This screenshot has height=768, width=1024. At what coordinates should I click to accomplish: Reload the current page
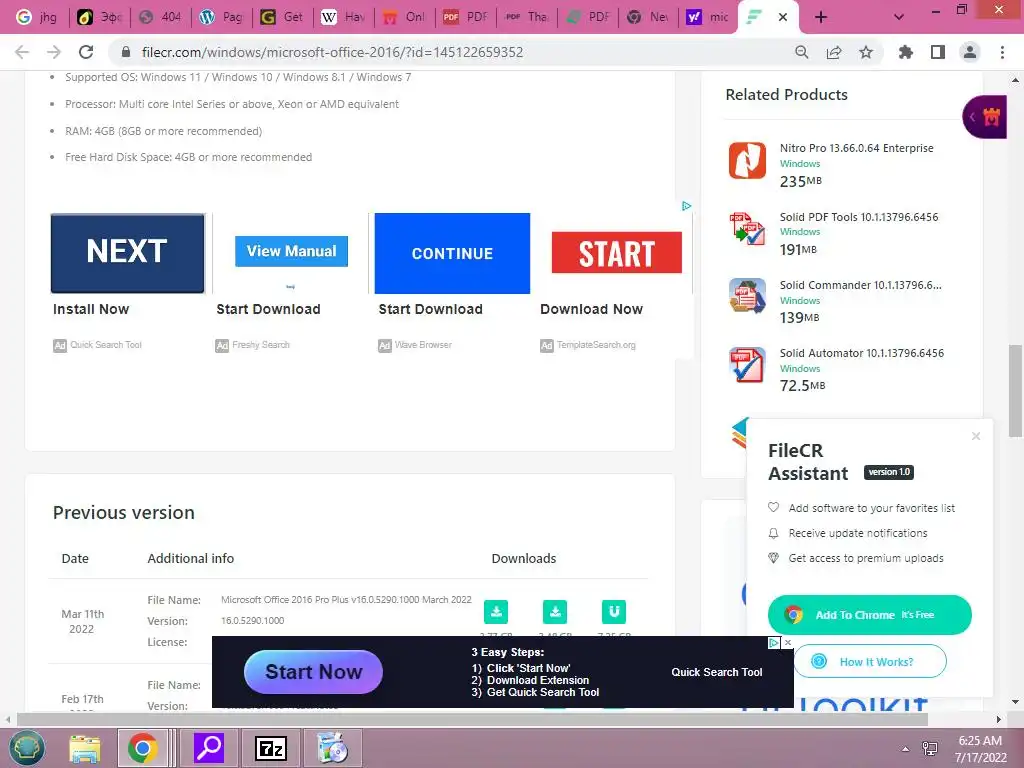pos(86,52)
